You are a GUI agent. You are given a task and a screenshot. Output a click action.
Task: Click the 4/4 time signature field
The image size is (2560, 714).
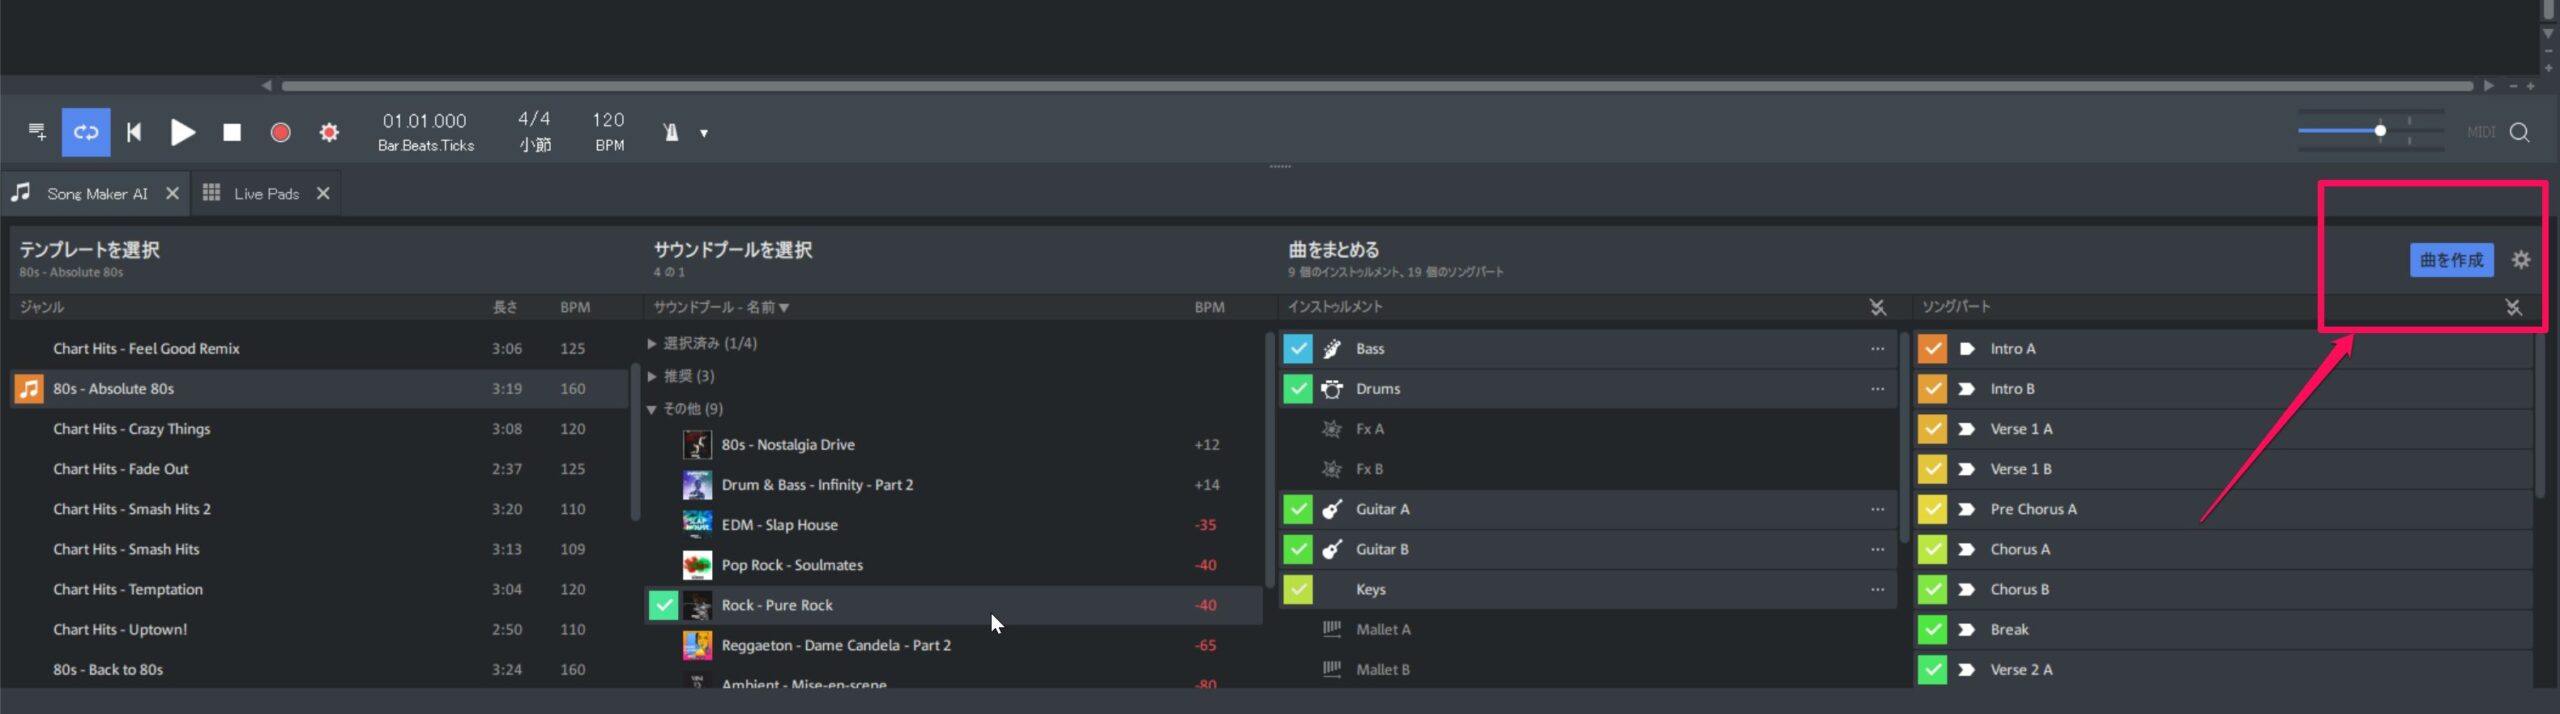pos(535,131)
